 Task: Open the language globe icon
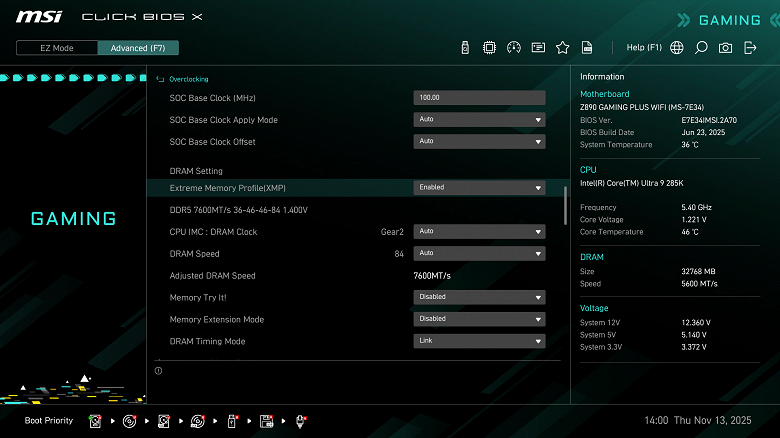click(677, 48)
